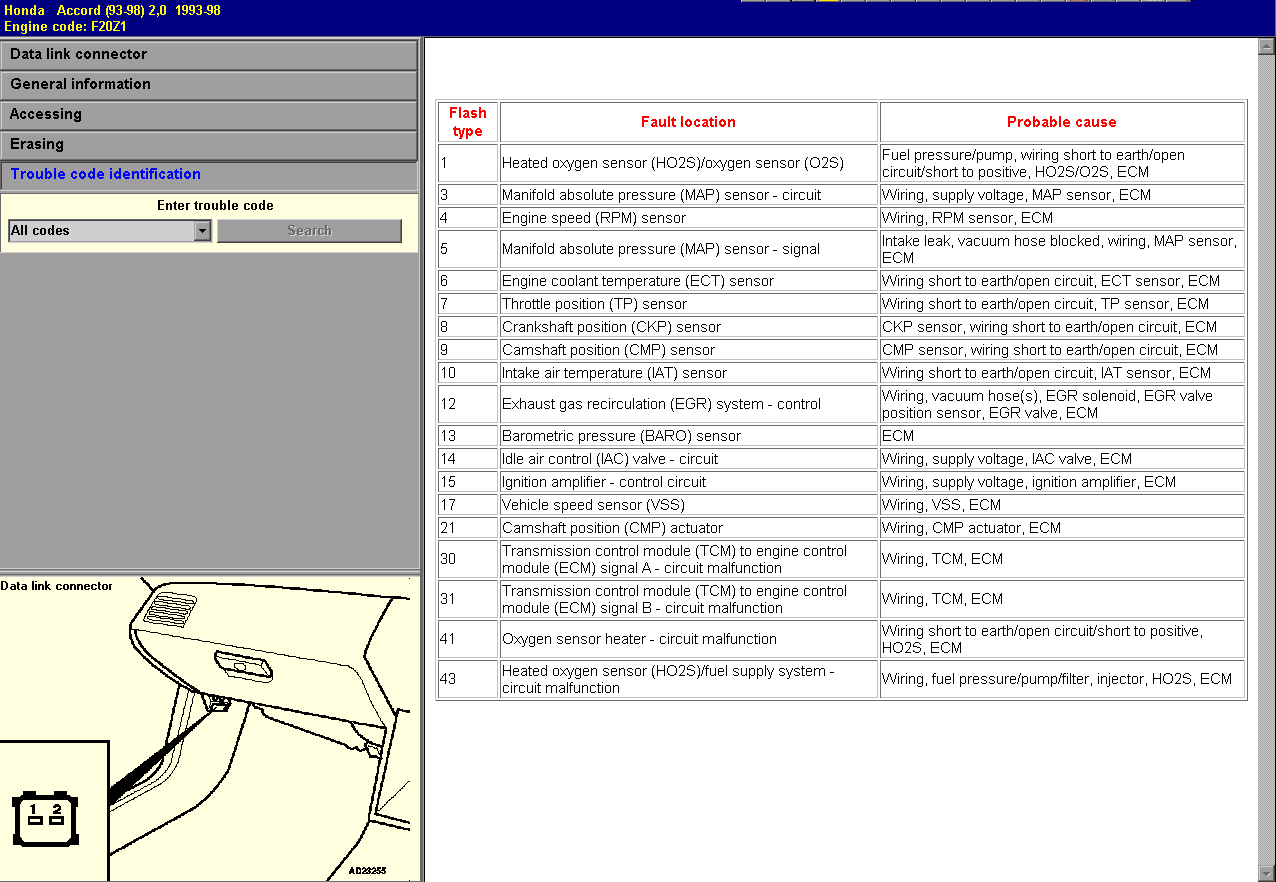Select 'Barometric pressure (BARO) sensor' fault
1276x882 pixels.
[x=621, y=436]
